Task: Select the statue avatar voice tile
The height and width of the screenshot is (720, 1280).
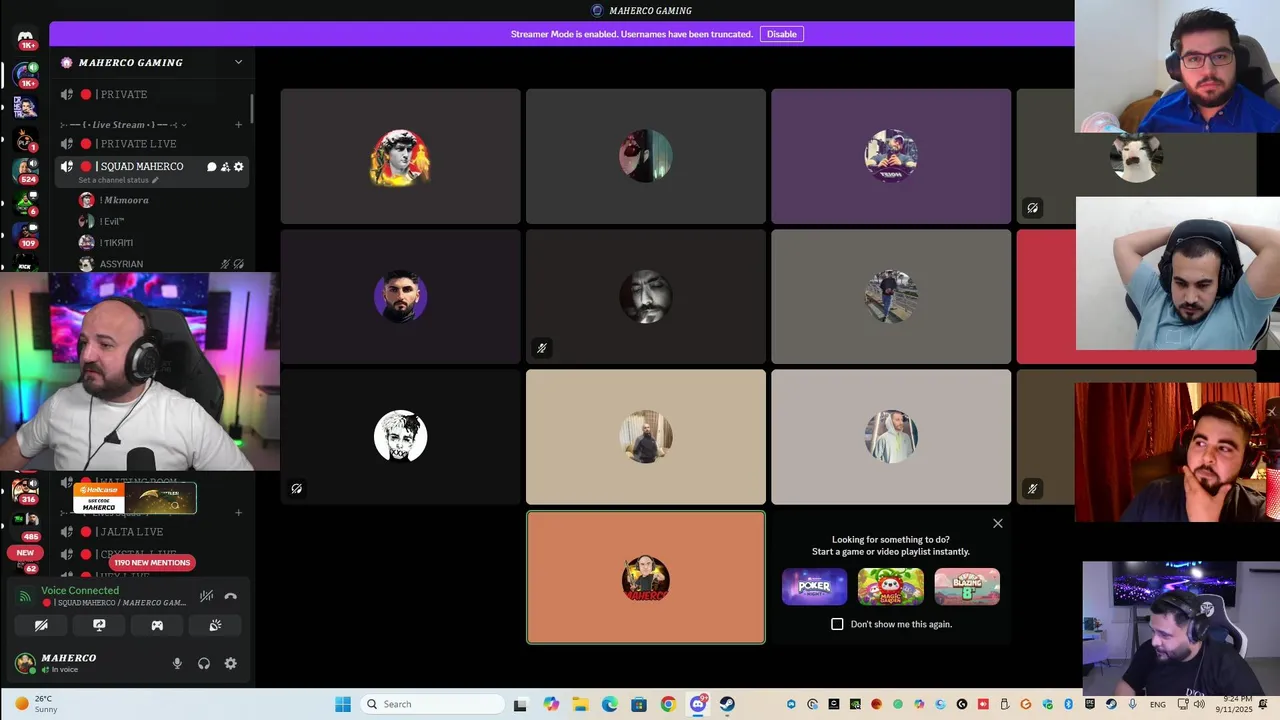Action: tap(400, 156)
